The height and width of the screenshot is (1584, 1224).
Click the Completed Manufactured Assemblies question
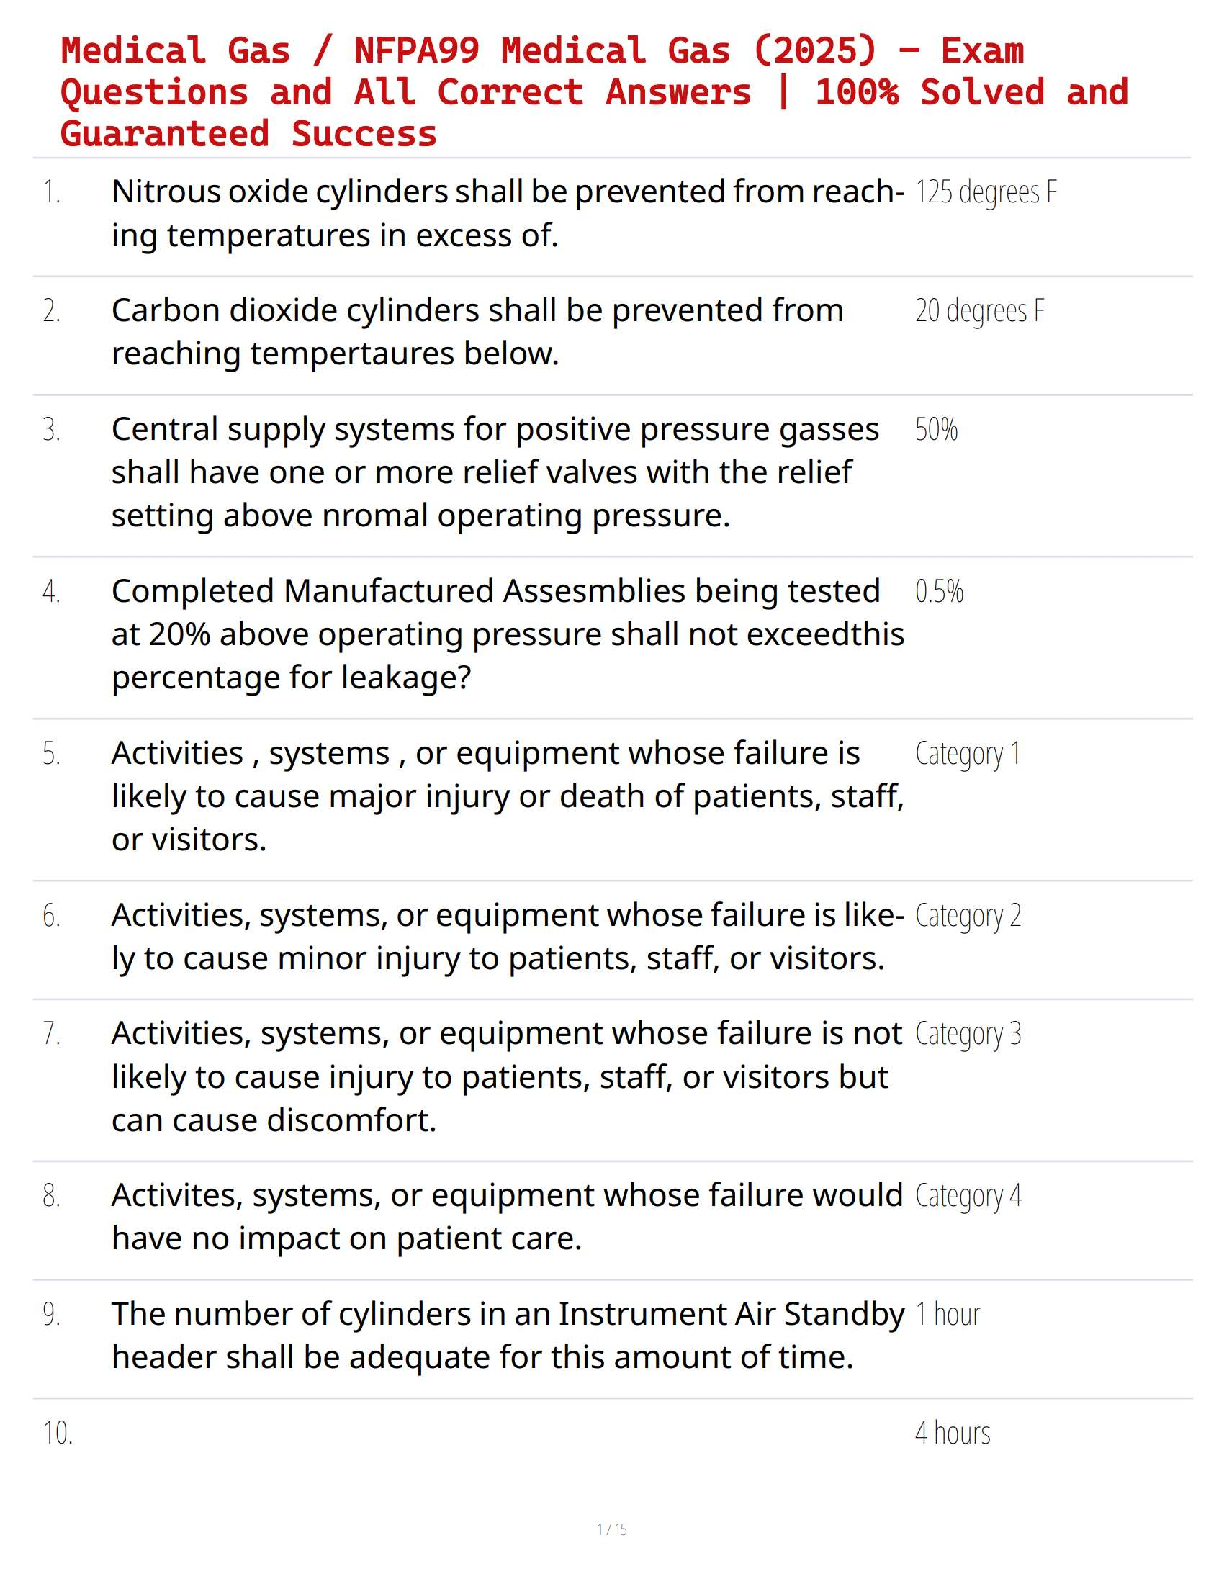[x=508, y=634]
